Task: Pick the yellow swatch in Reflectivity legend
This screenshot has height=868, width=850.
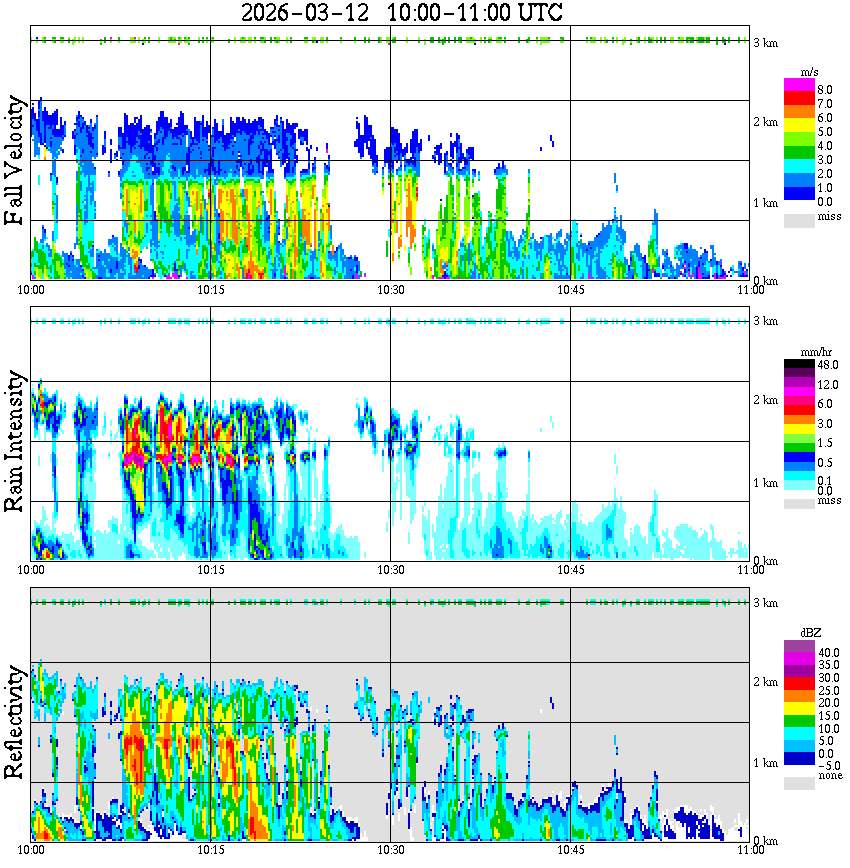Action: click(x=799, y=708)
